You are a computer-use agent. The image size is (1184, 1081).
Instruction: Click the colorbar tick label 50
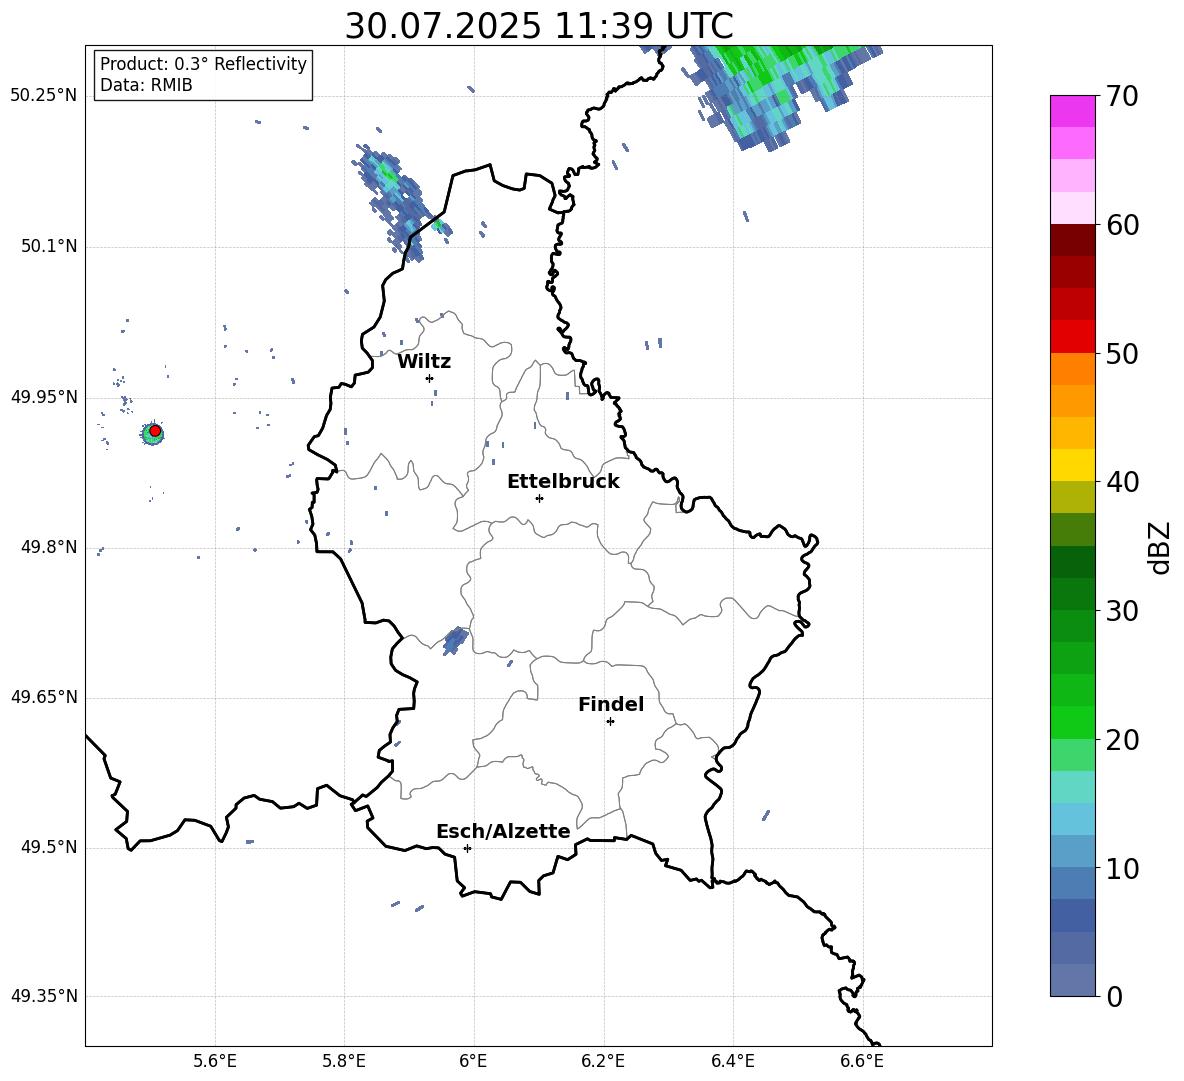point(1122,354)
